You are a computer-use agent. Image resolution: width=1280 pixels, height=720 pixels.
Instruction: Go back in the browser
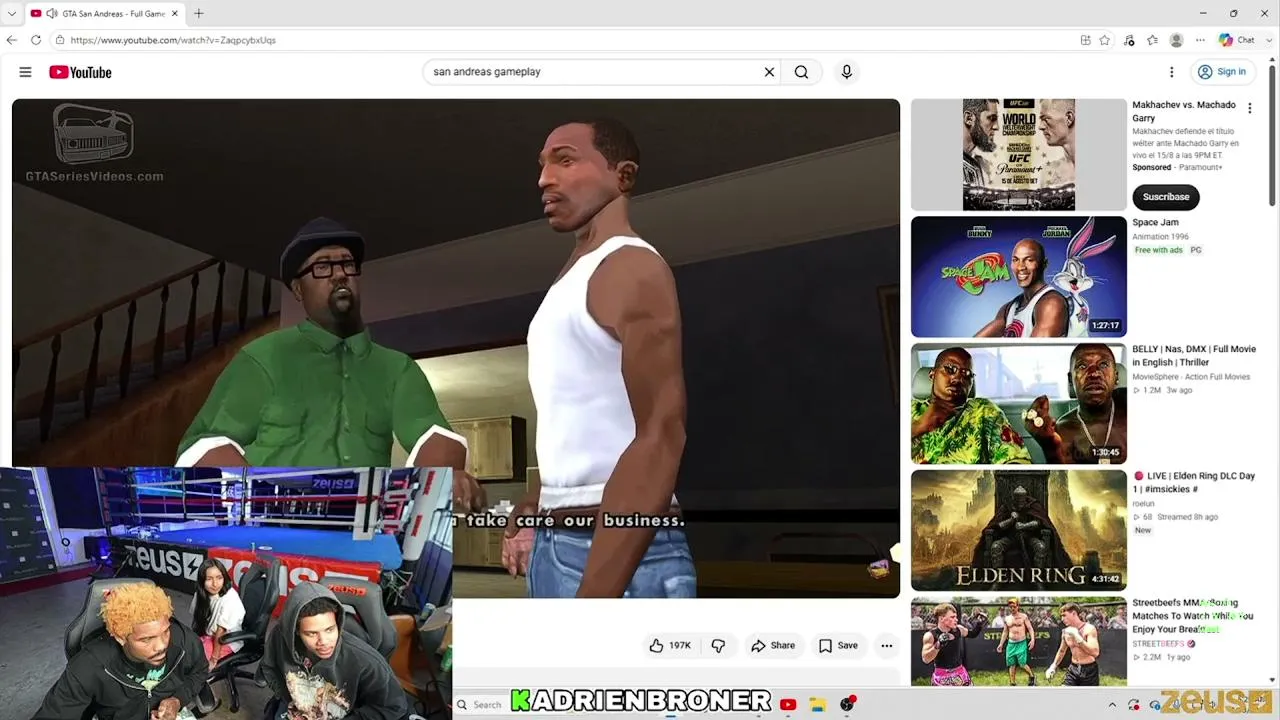tap(12, 40)
